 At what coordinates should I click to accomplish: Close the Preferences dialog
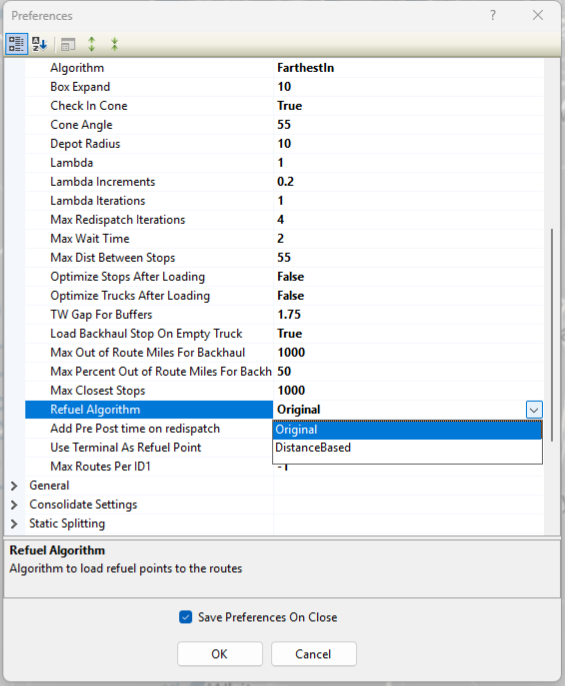tap(538, 15)
